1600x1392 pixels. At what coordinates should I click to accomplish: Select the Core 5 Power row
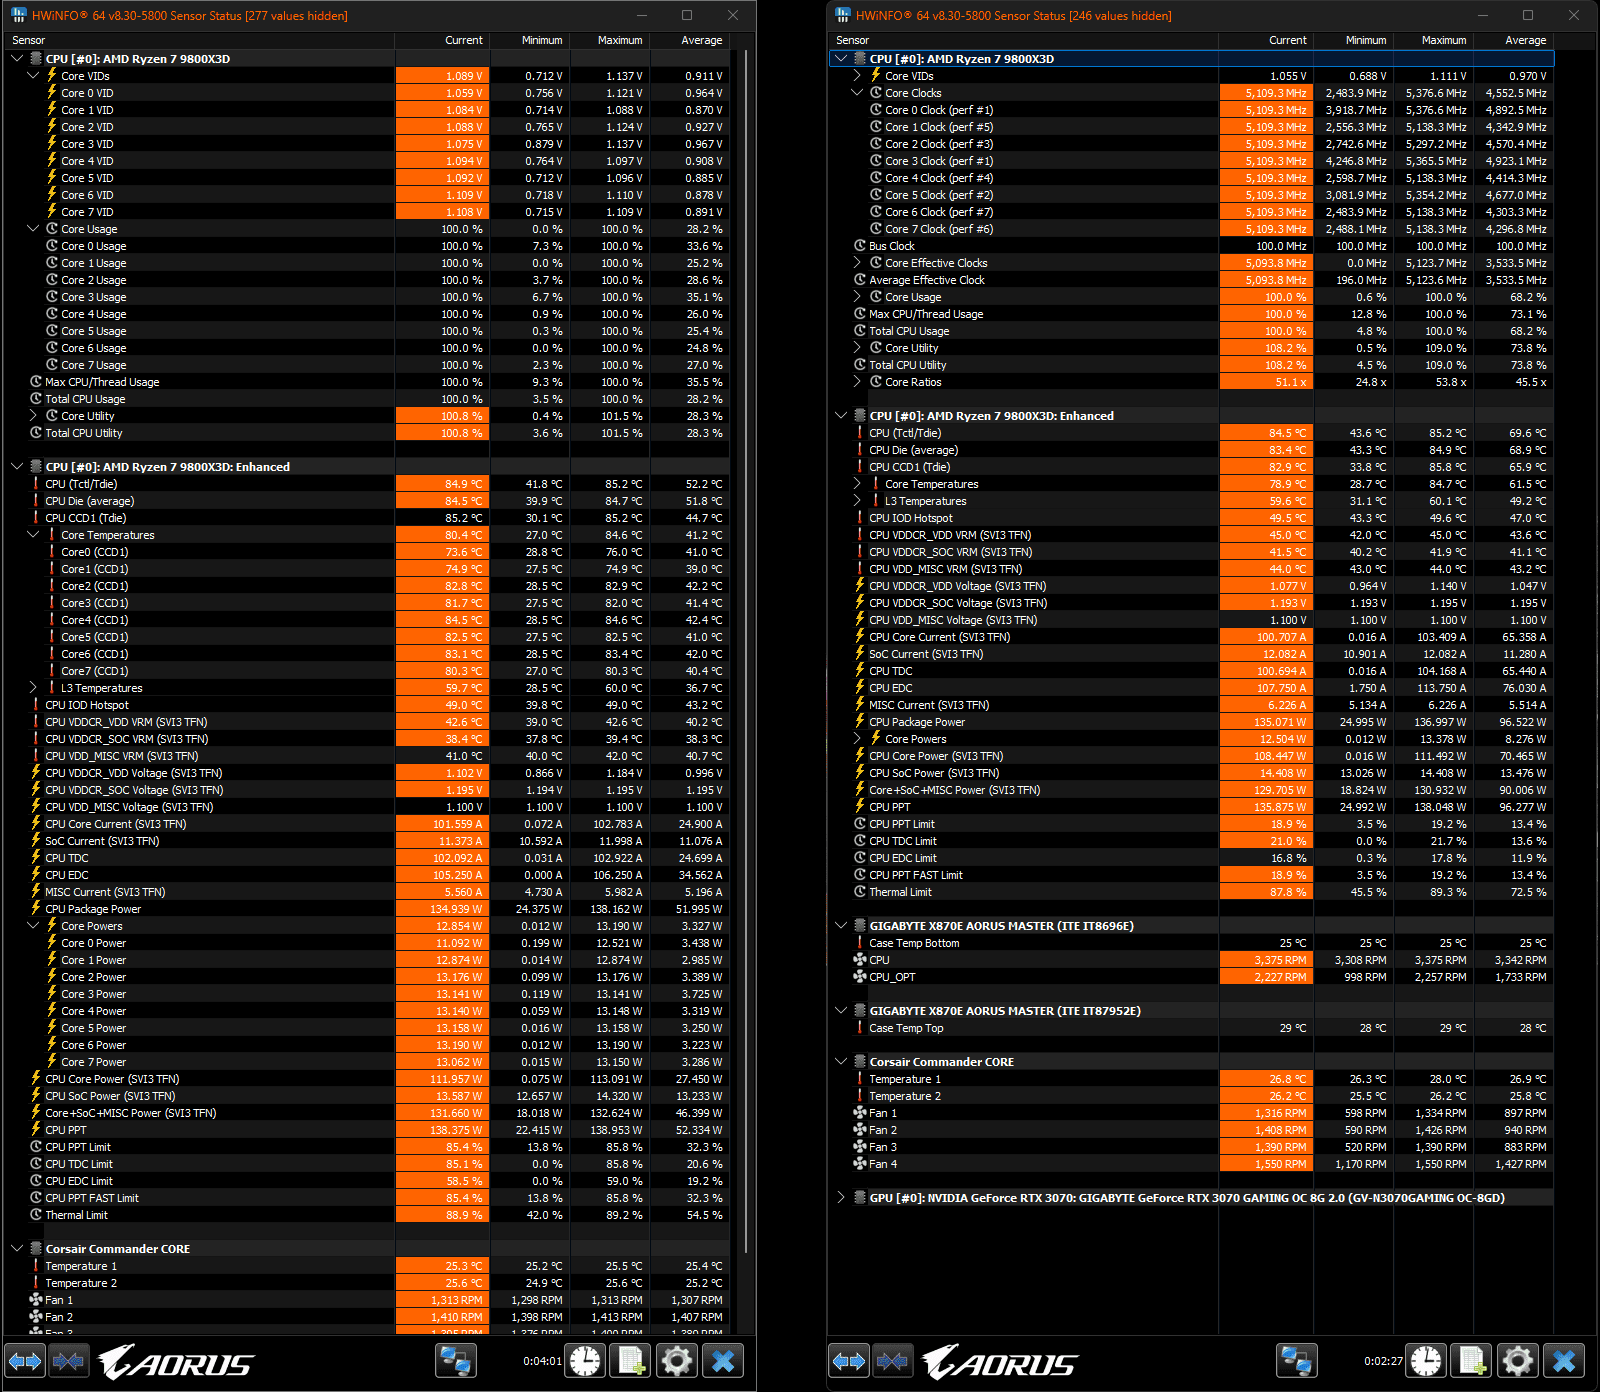pyautogui.click(x=367, y=1028)
